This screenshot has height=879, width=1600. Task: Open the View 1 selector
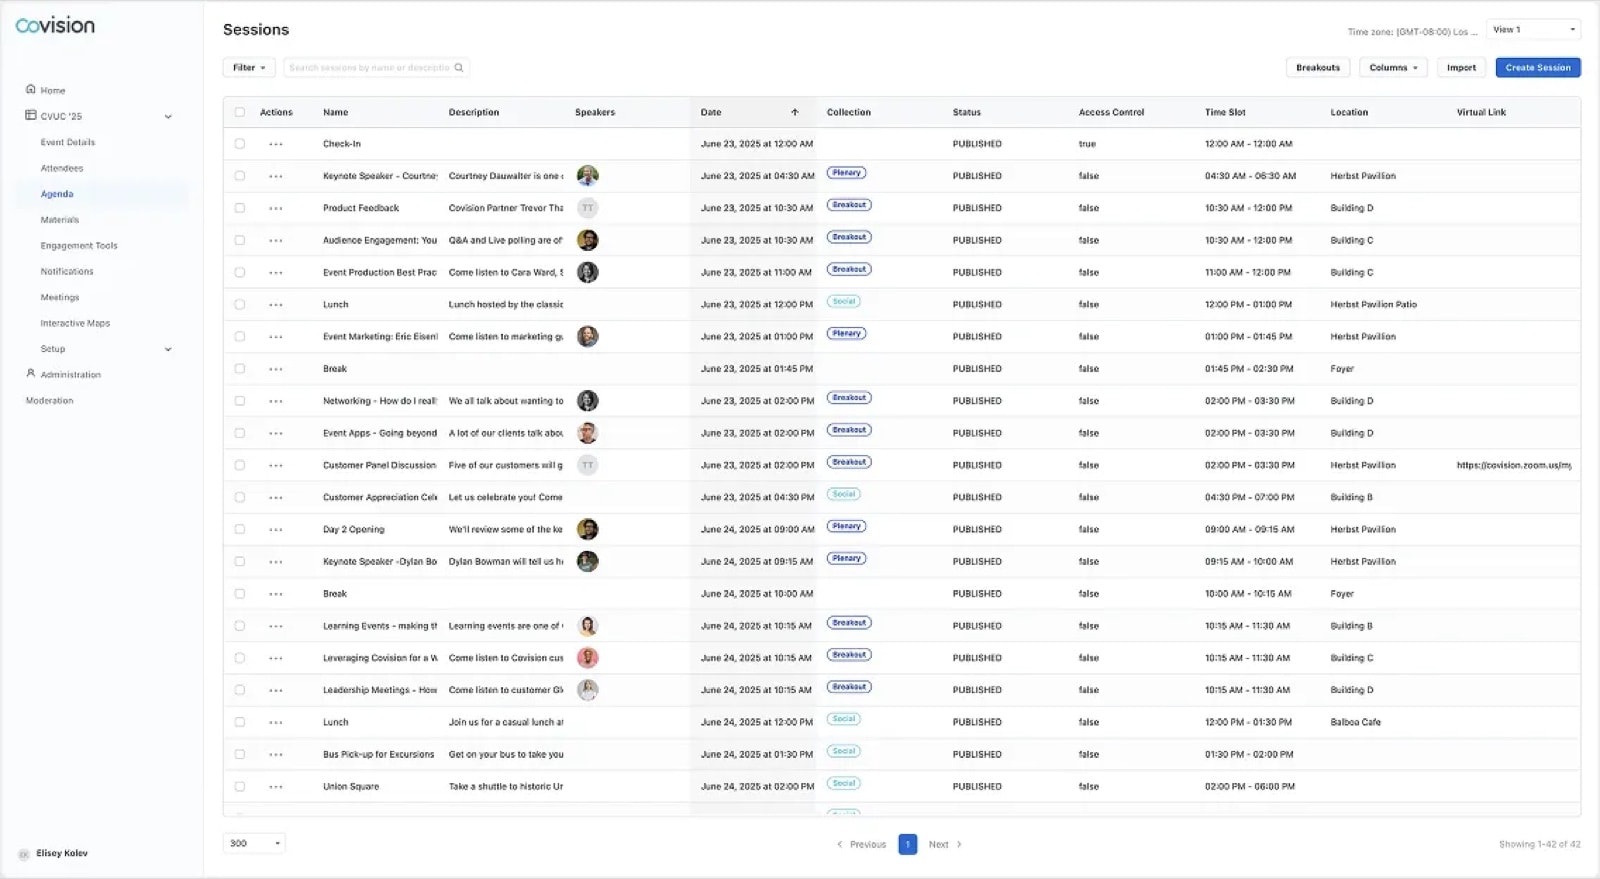(x=1533, y=30)
